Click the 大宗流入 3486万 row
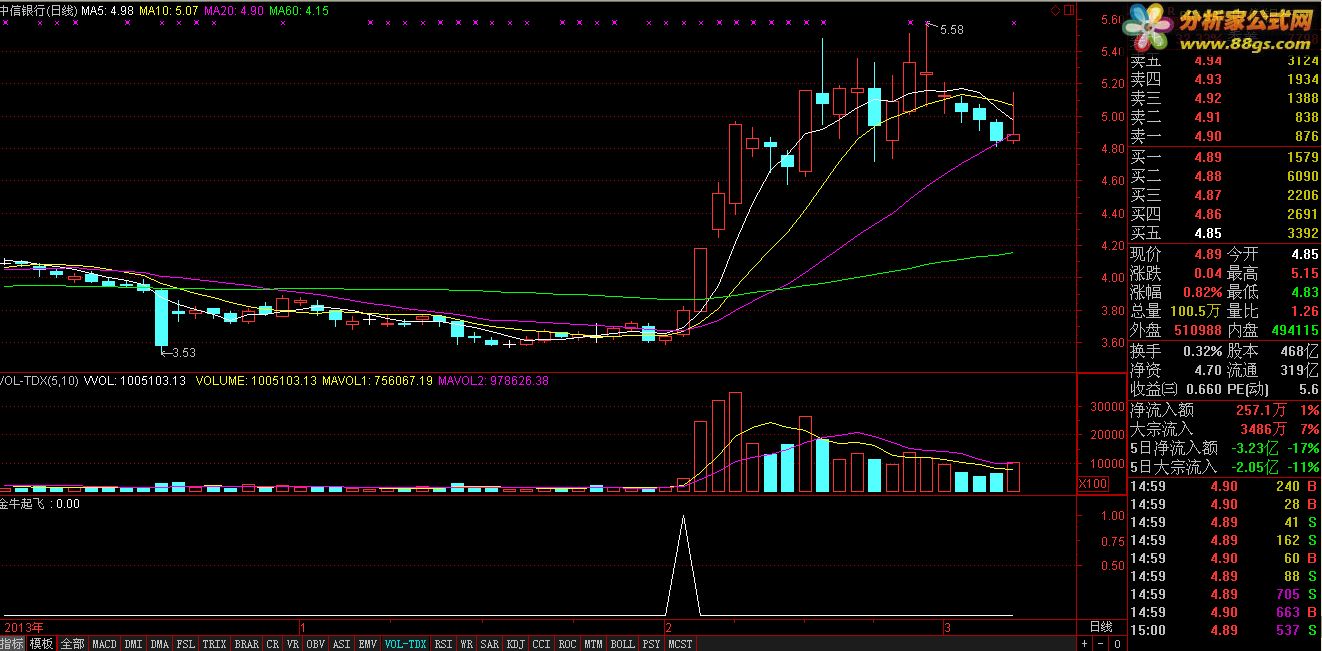The height and width of the screenshot is (651, 1322). 1225,429
